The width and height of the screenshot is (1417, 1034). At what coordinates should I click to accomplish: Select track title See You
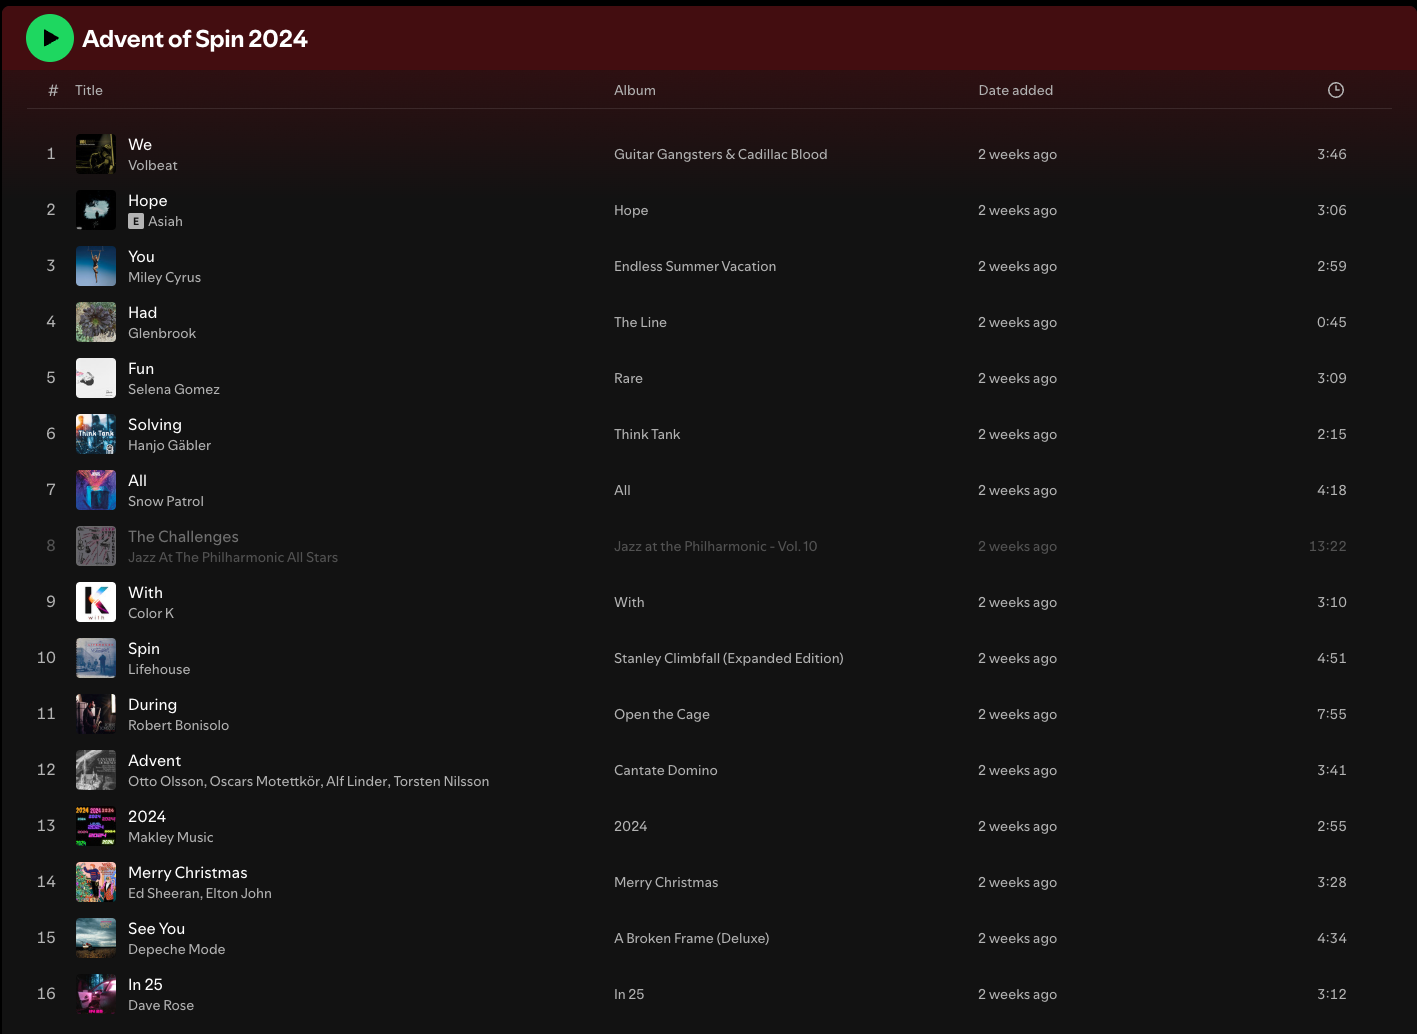(157, 929)
